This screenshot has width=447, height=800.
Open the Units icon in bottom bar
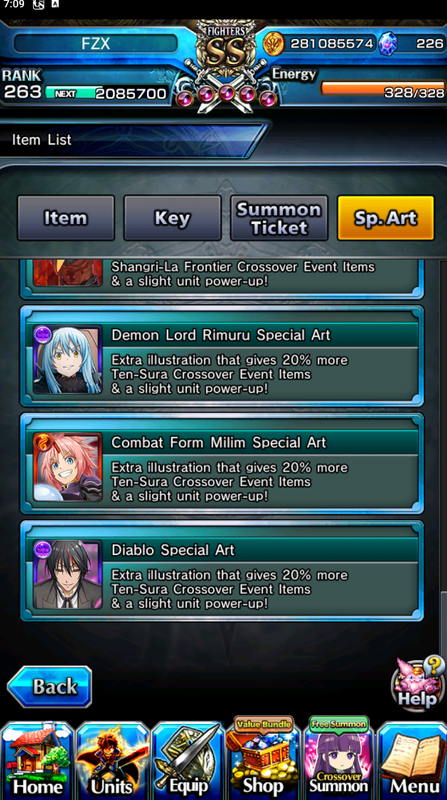(112, 760)
